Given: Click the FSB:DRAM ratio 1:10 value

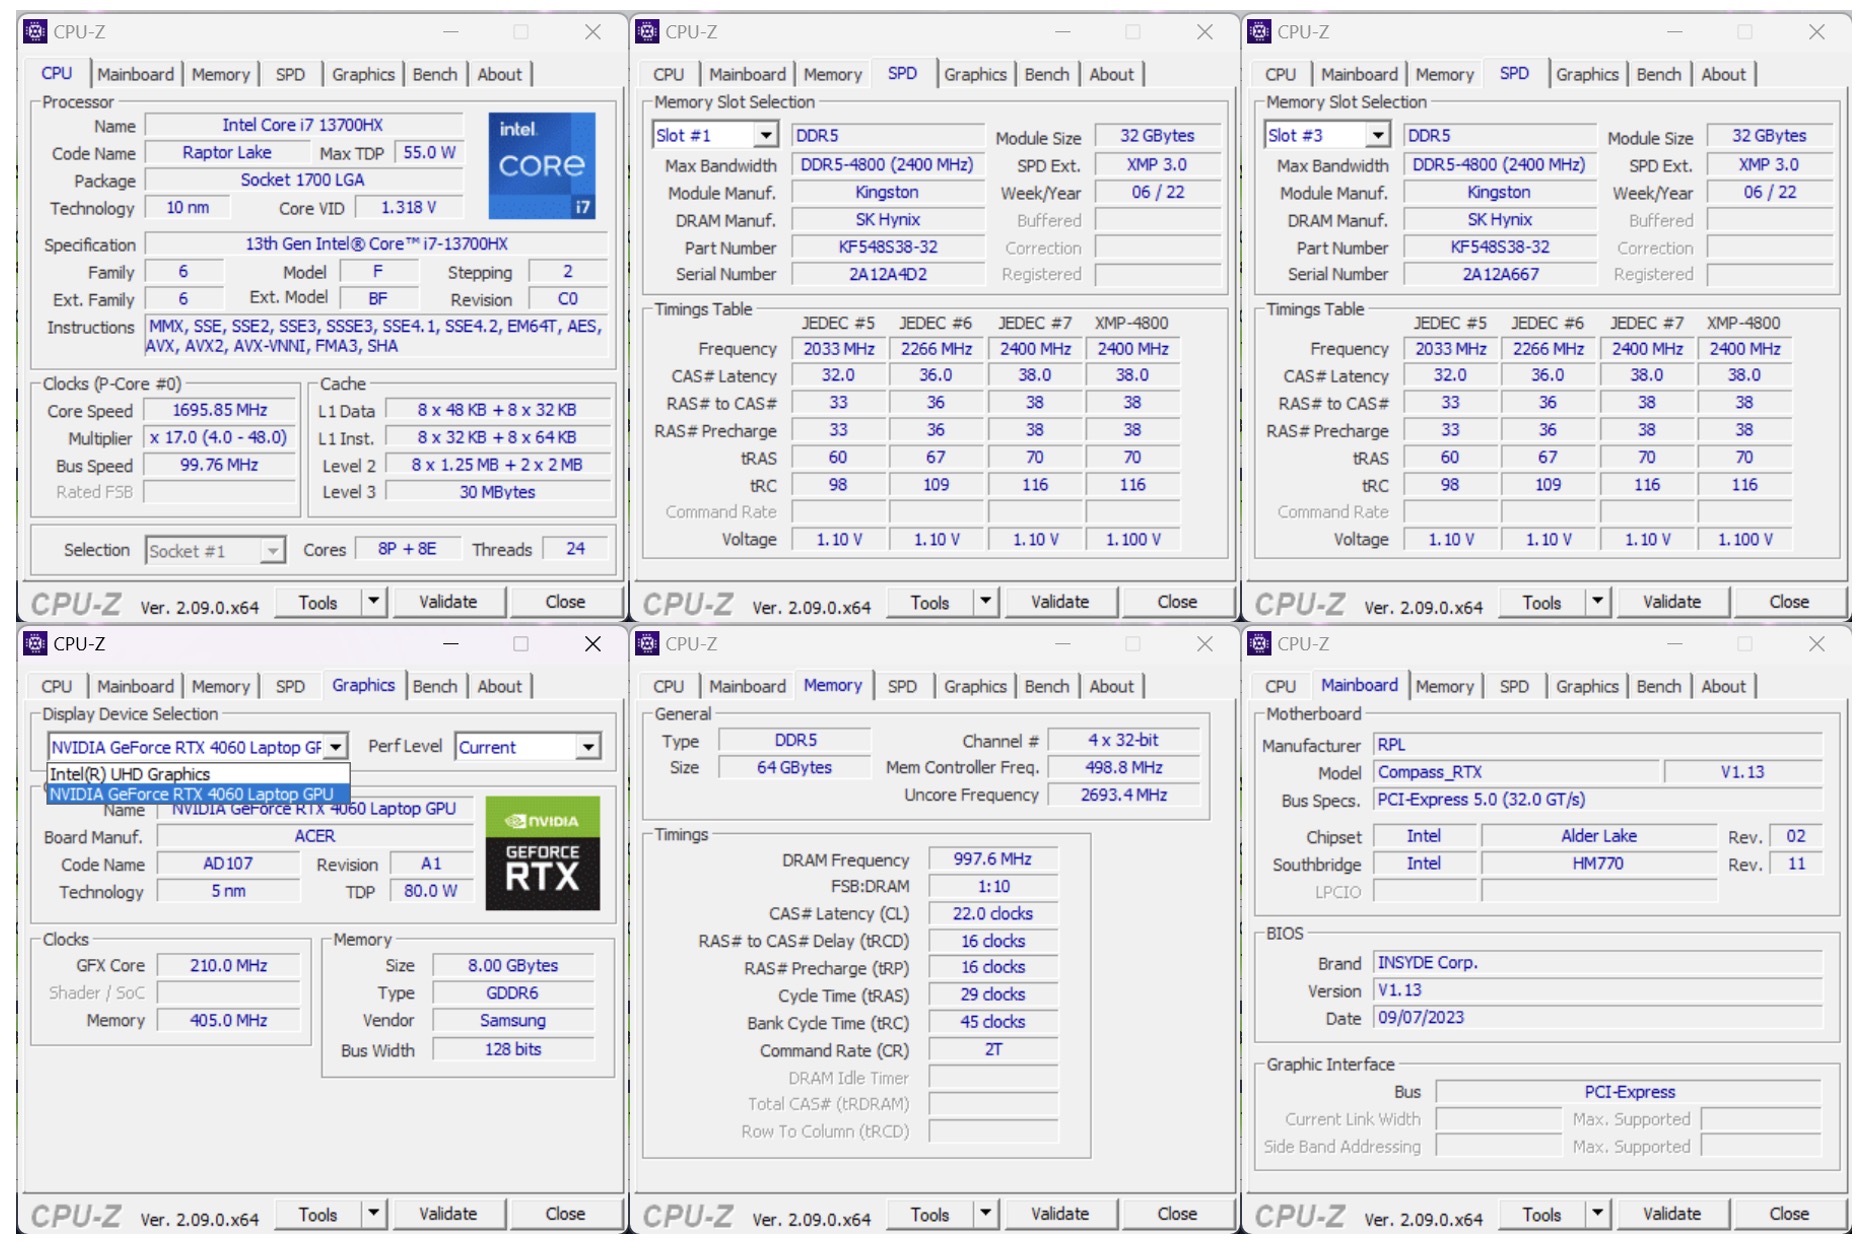Looking at the screenshot, I should pyautogui.click(x=993, y=886).
